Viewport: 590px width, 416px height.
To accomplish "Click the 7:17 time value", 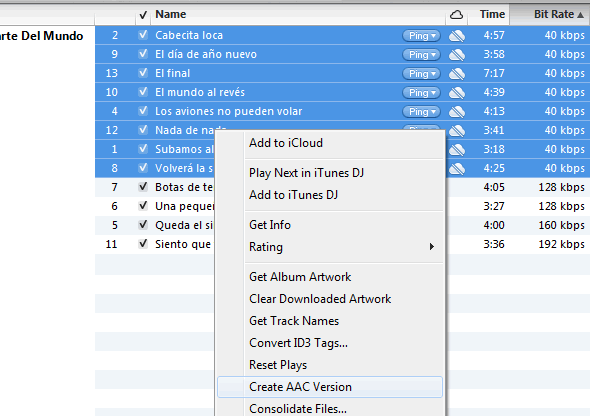I will click(494, 73).
